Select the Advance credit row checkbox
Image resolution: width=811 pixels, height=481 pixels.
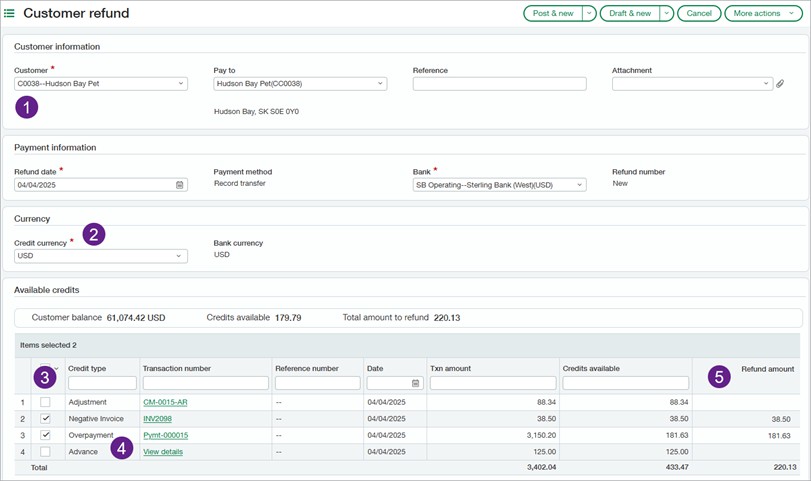pos(45,452)
